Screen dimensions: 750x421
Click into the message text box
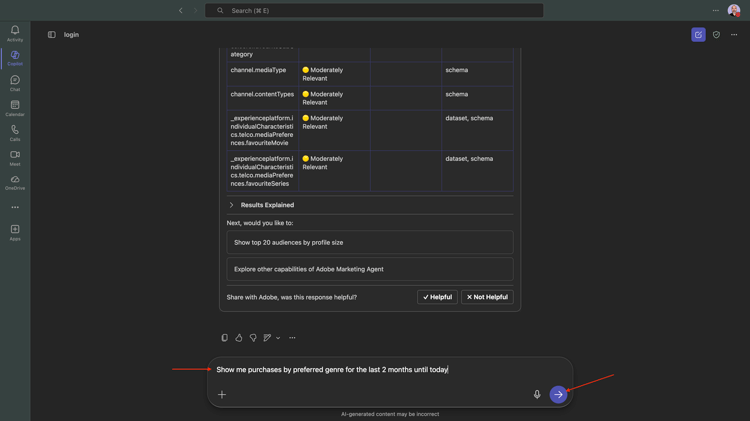coord(390,370)
